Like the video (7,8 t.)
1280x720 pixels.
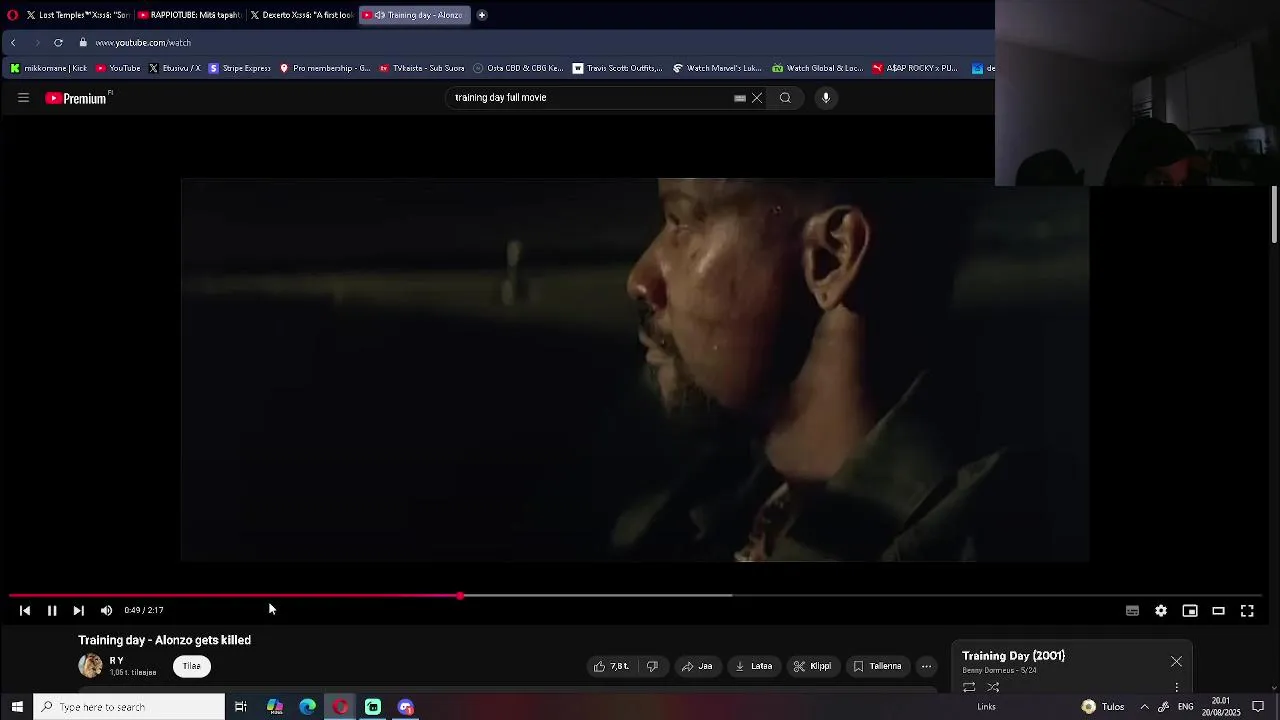point(611,666)
